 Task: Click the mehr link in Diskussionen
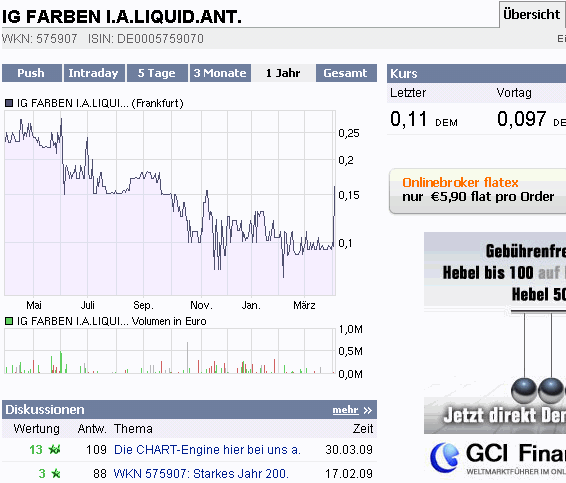coord(345,410)
